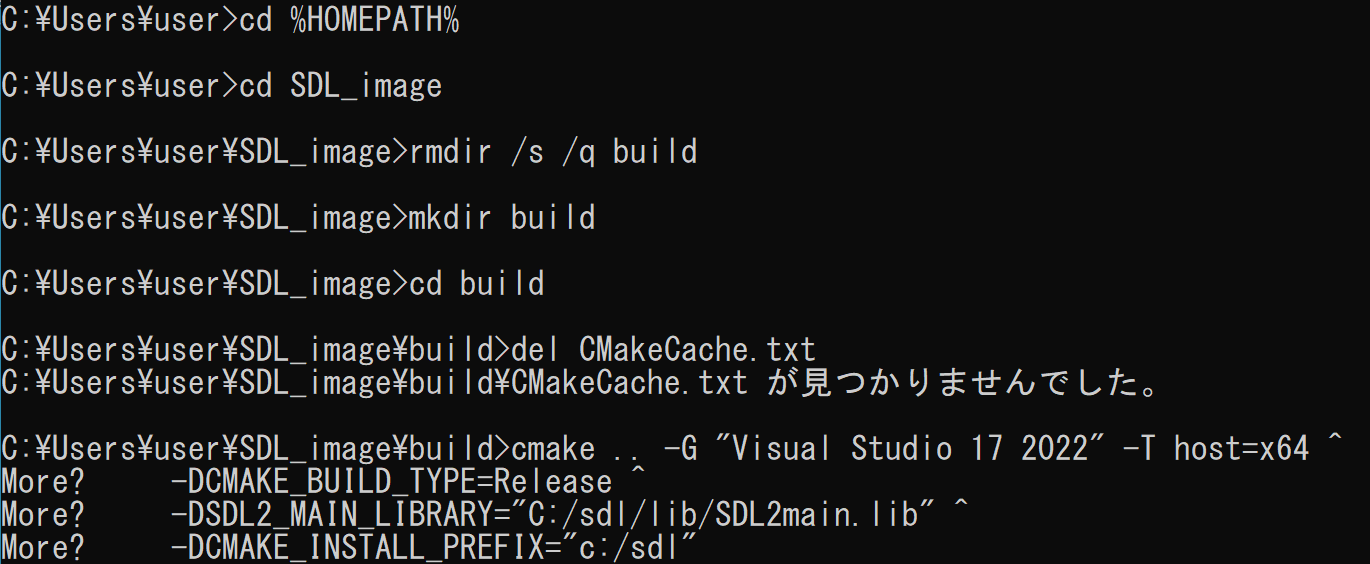Click the '-DCMAKE_BUILD_TYPE=Release' argument
Image resolution: width=1370 pixels, height=564 pixels.
pyautogui.click(x=391, y=482)
